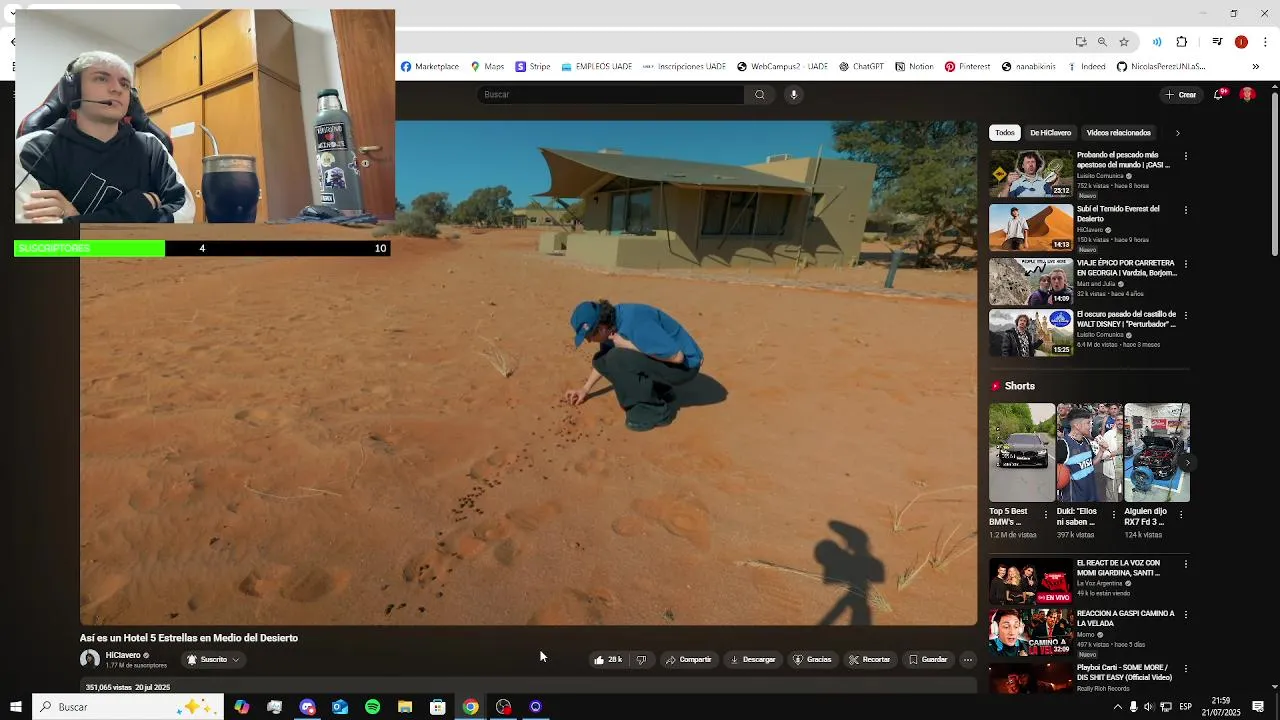Open the Duki short thumbnail
This screenshot has width=1280, height=720.
pos(1089,453)
